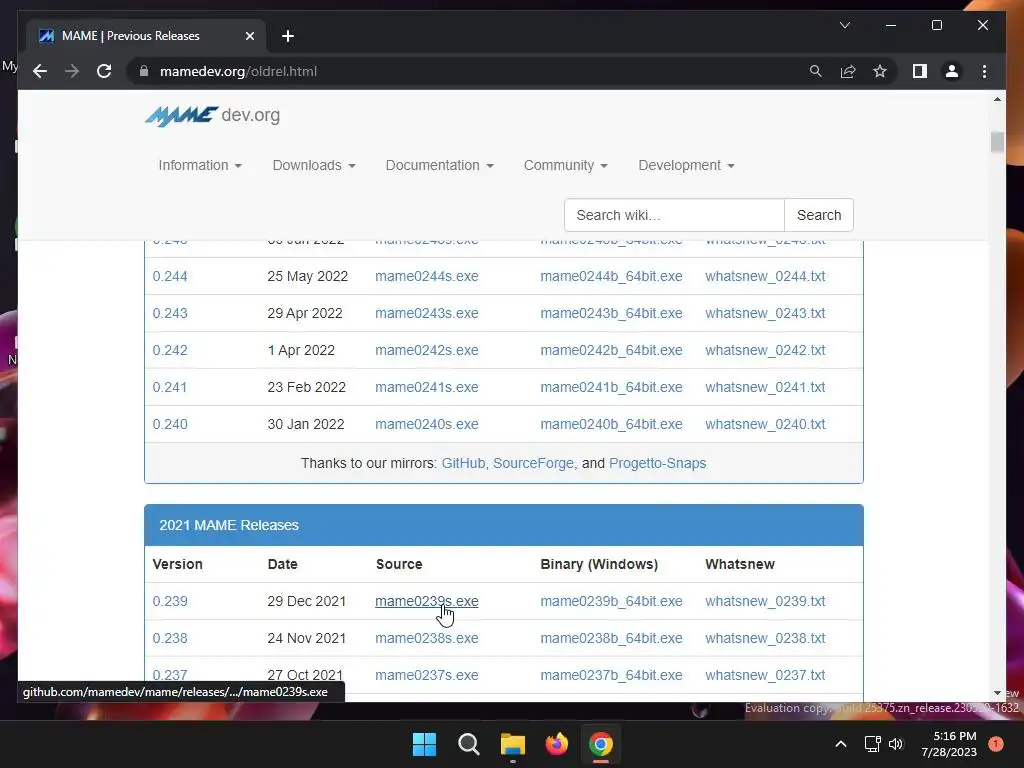Viewport: 1024px width, 768px height.
Task: View site info via padlock icon
Action: click(144, 71)
